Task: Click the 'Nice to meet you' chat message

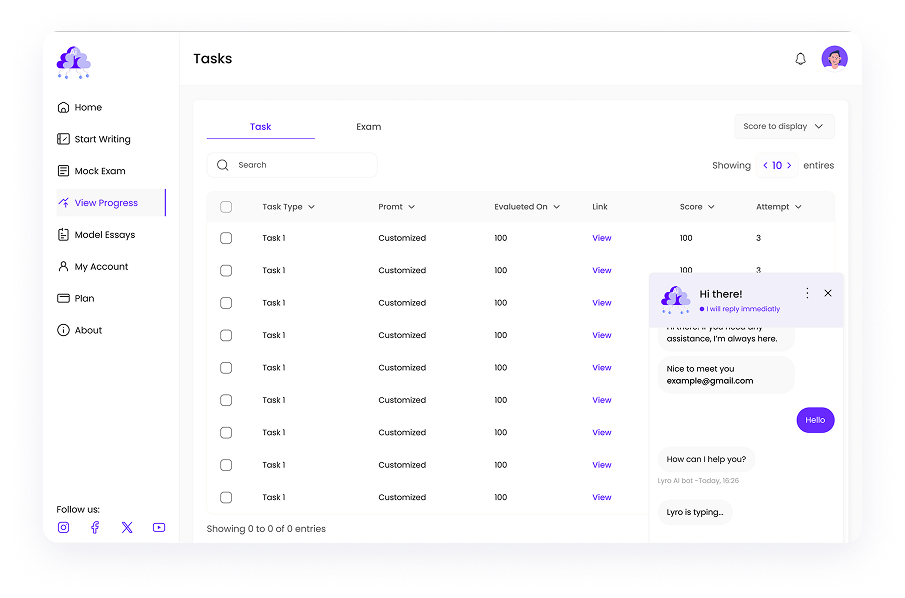Action: coord(726,375)
